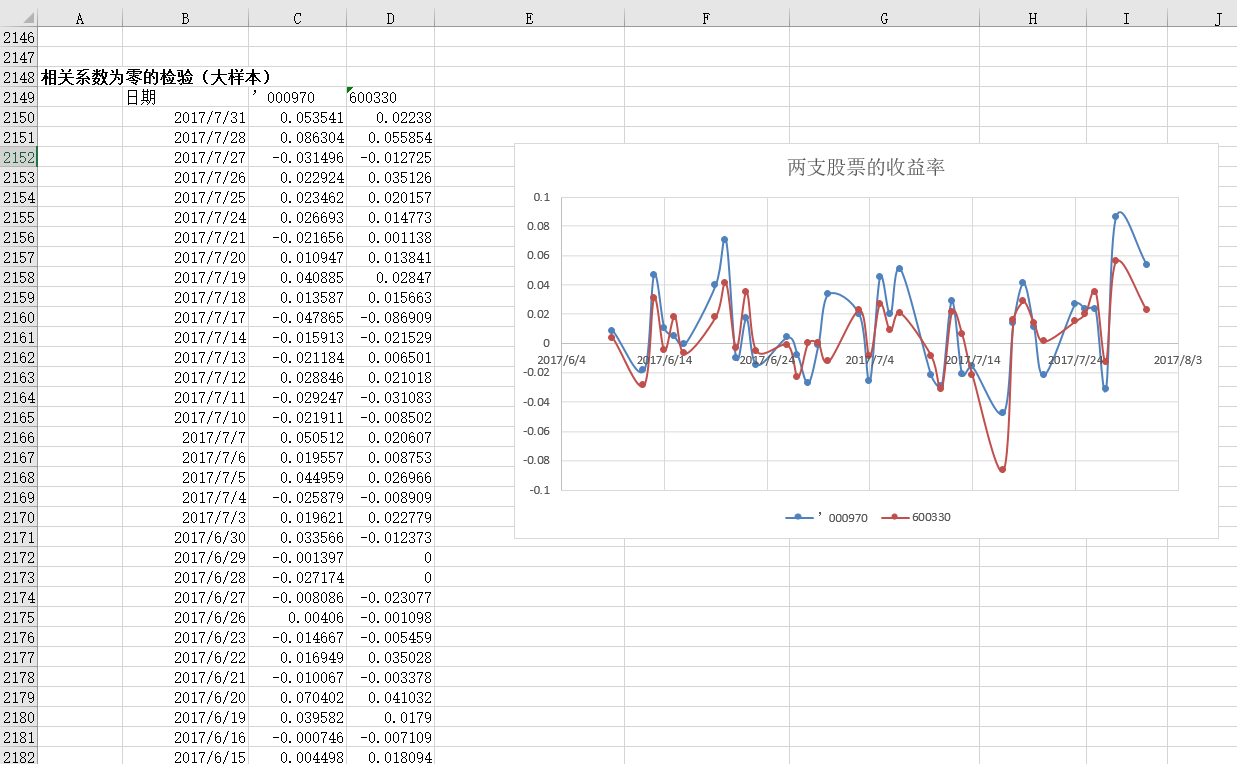The image size is (1237, 764).
Task: Click date cell 2017/7/31
Action: [x=186, y=117]
